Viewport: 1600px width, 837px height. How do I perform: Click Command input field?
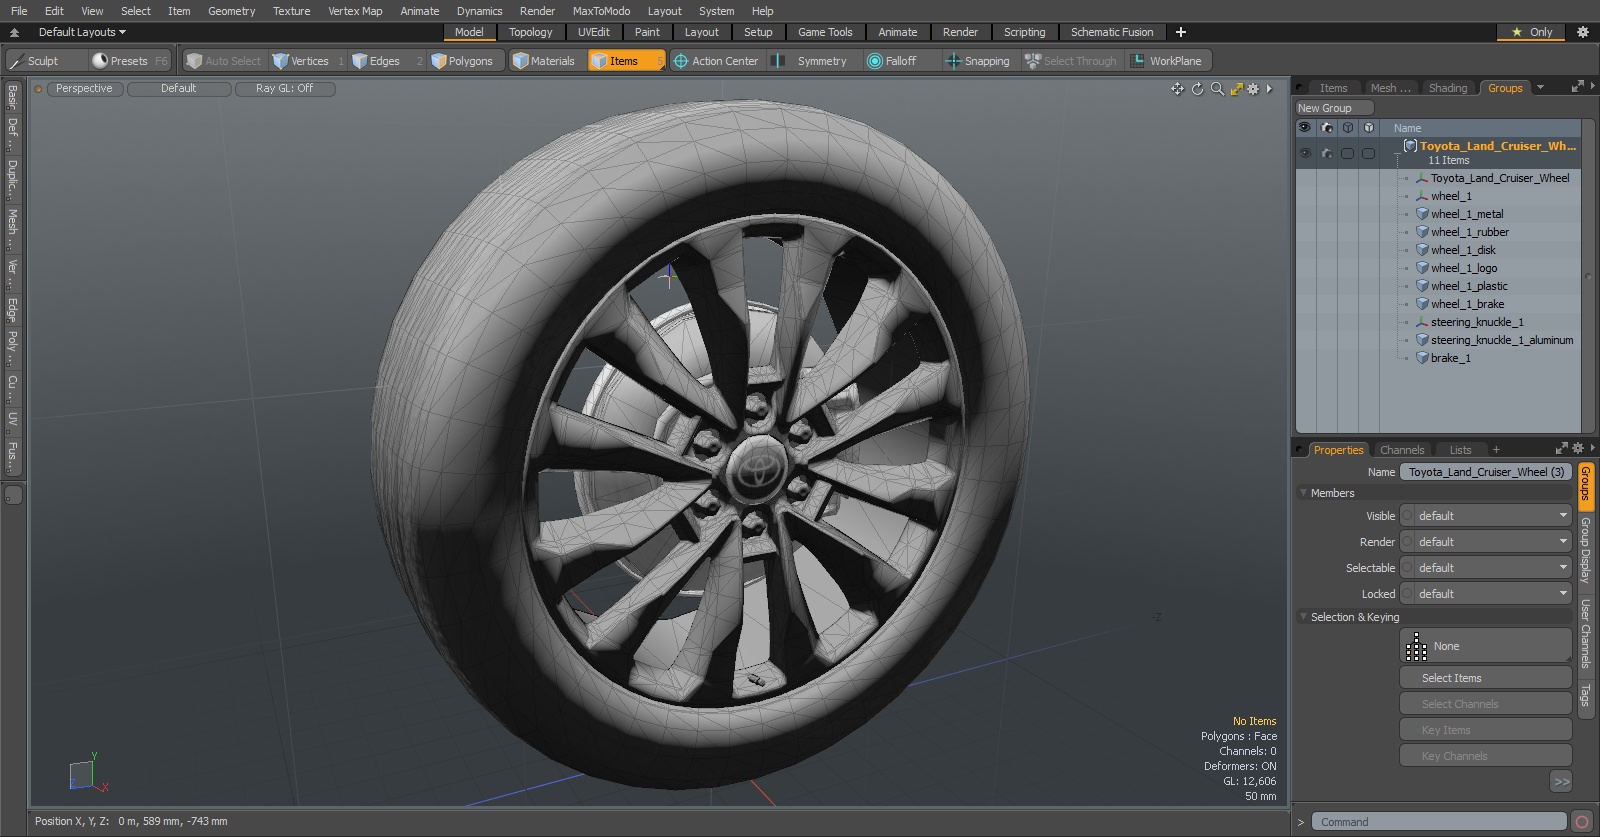[x=1439, y=822]
